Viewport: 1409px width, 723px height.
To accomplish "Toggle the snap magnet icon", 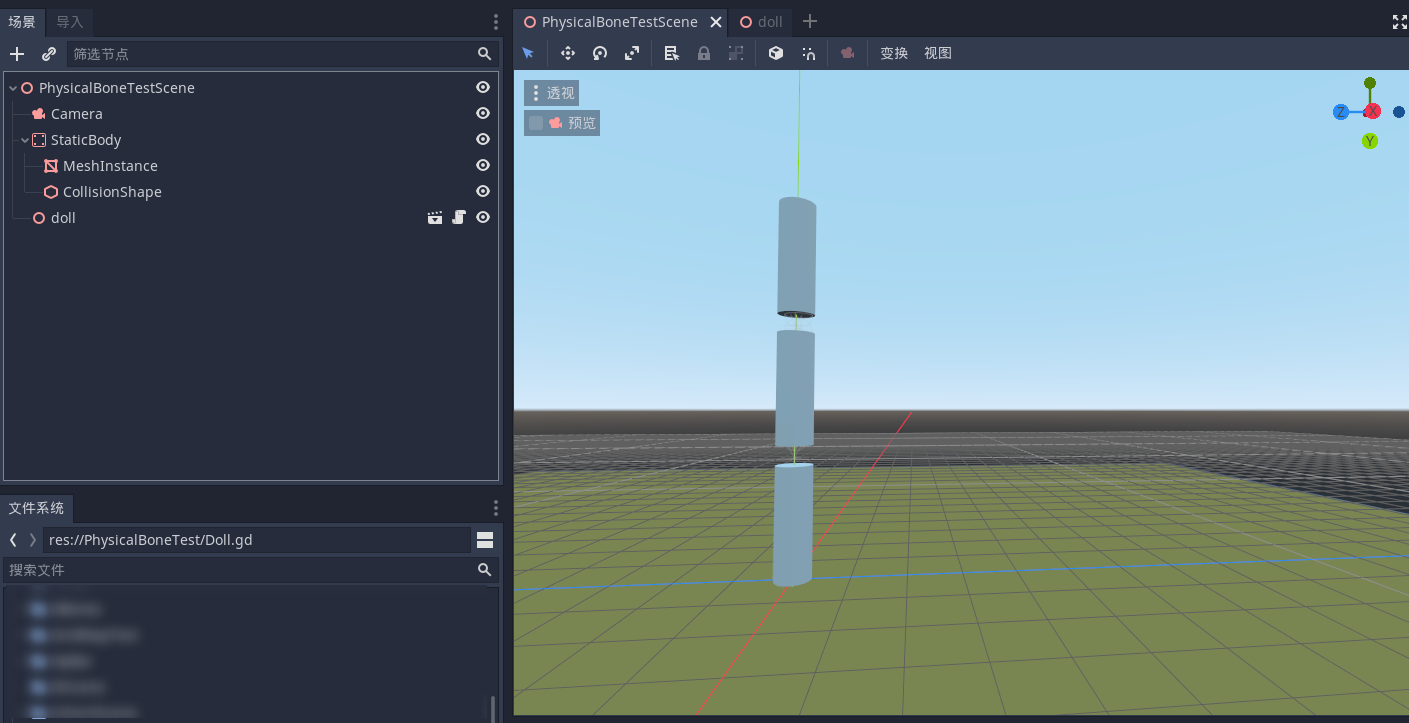I will pyautogui.click(x=808, y=53).
